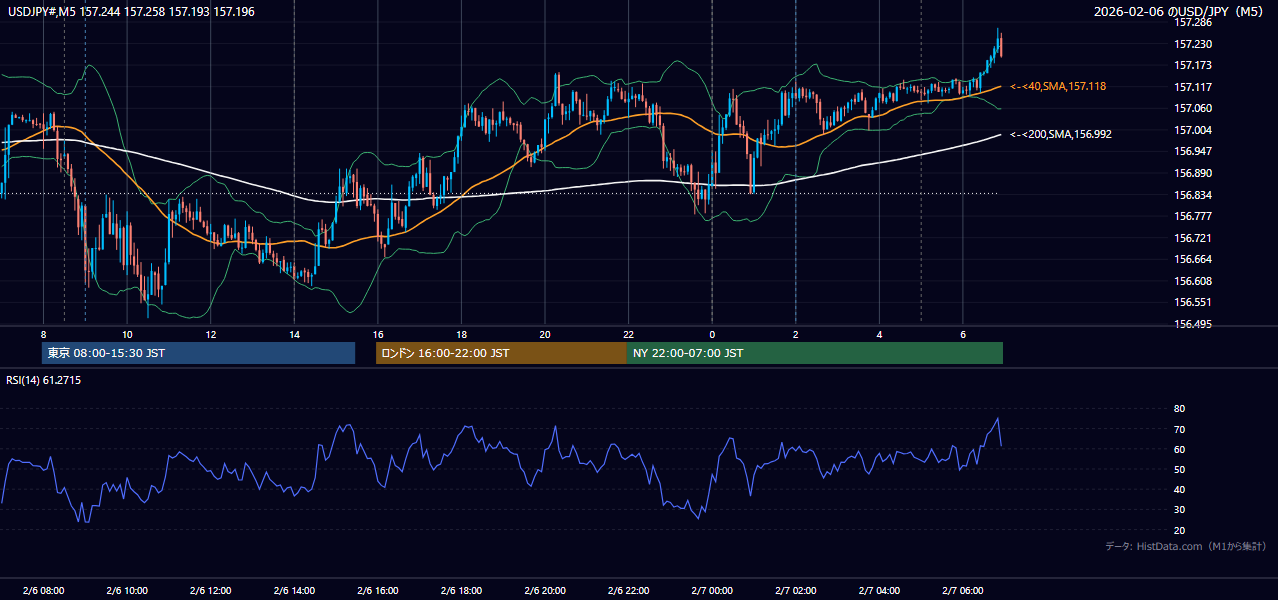Viewport: 1278px width, 600px height.
Task: Click the RSI(14) 61.2715 indicator label
Action: pyautogui.click(x=44, y=380)
